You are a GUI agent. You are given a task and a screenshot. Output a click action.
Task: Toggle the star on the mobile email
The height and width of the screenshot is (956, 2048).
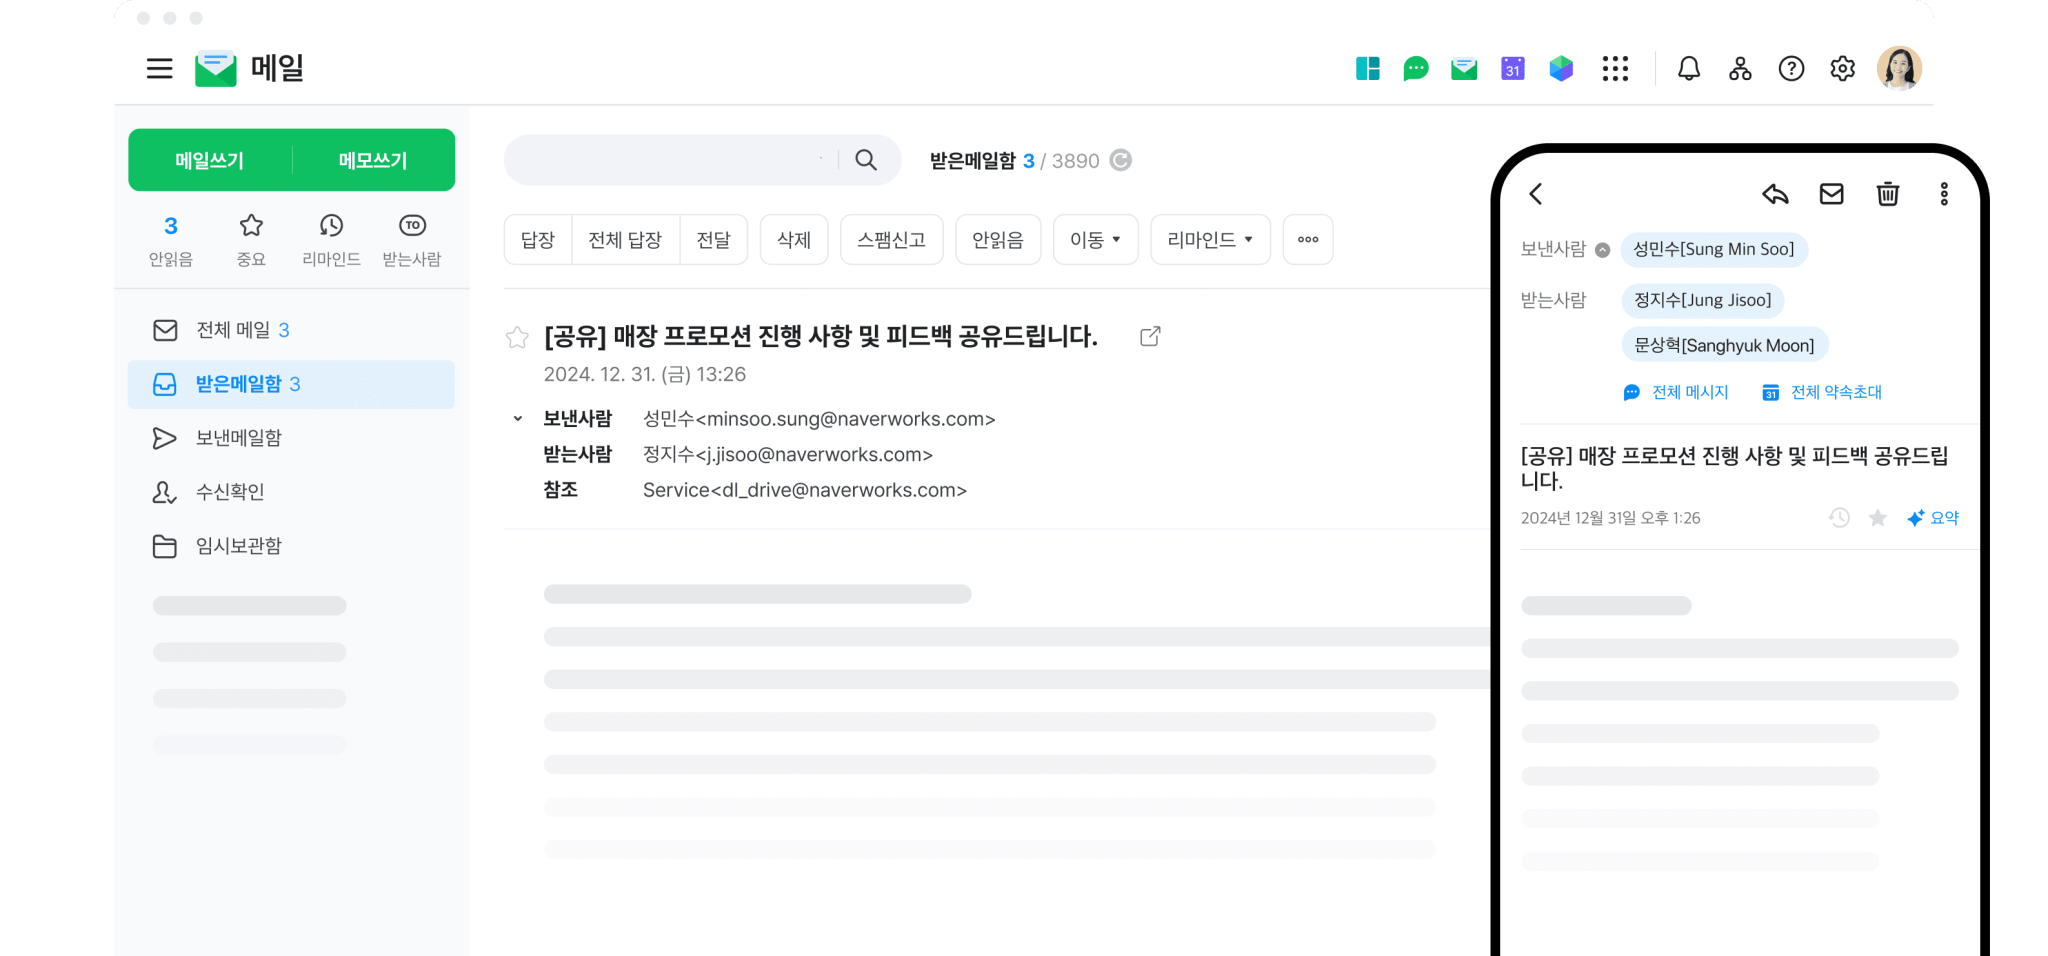tap(1878, 518)
